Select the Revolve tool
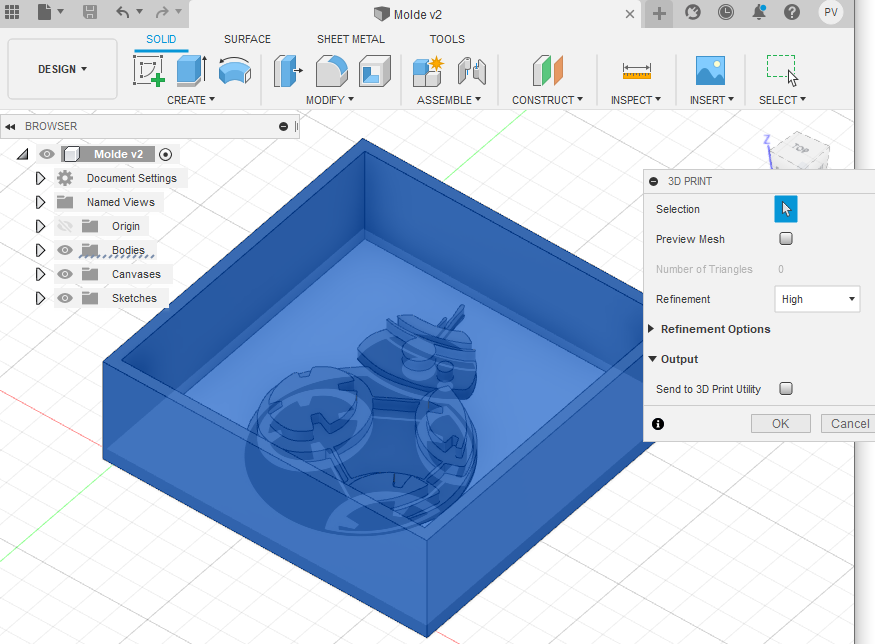The image size is (875, 644). point(234,70)
